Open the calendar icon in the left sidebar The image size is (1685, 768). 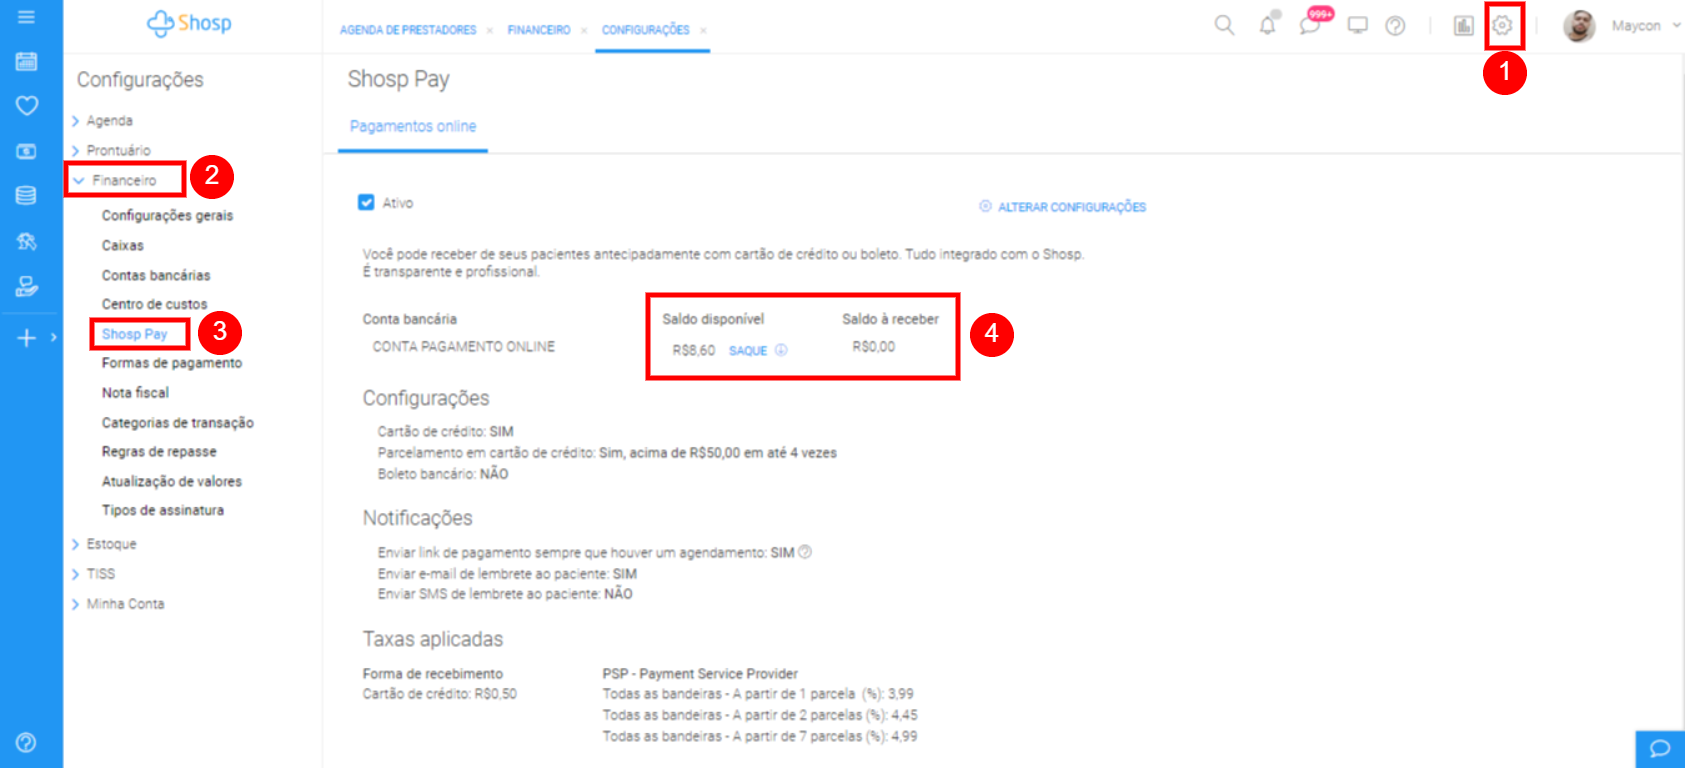click(x=27, y=61)
